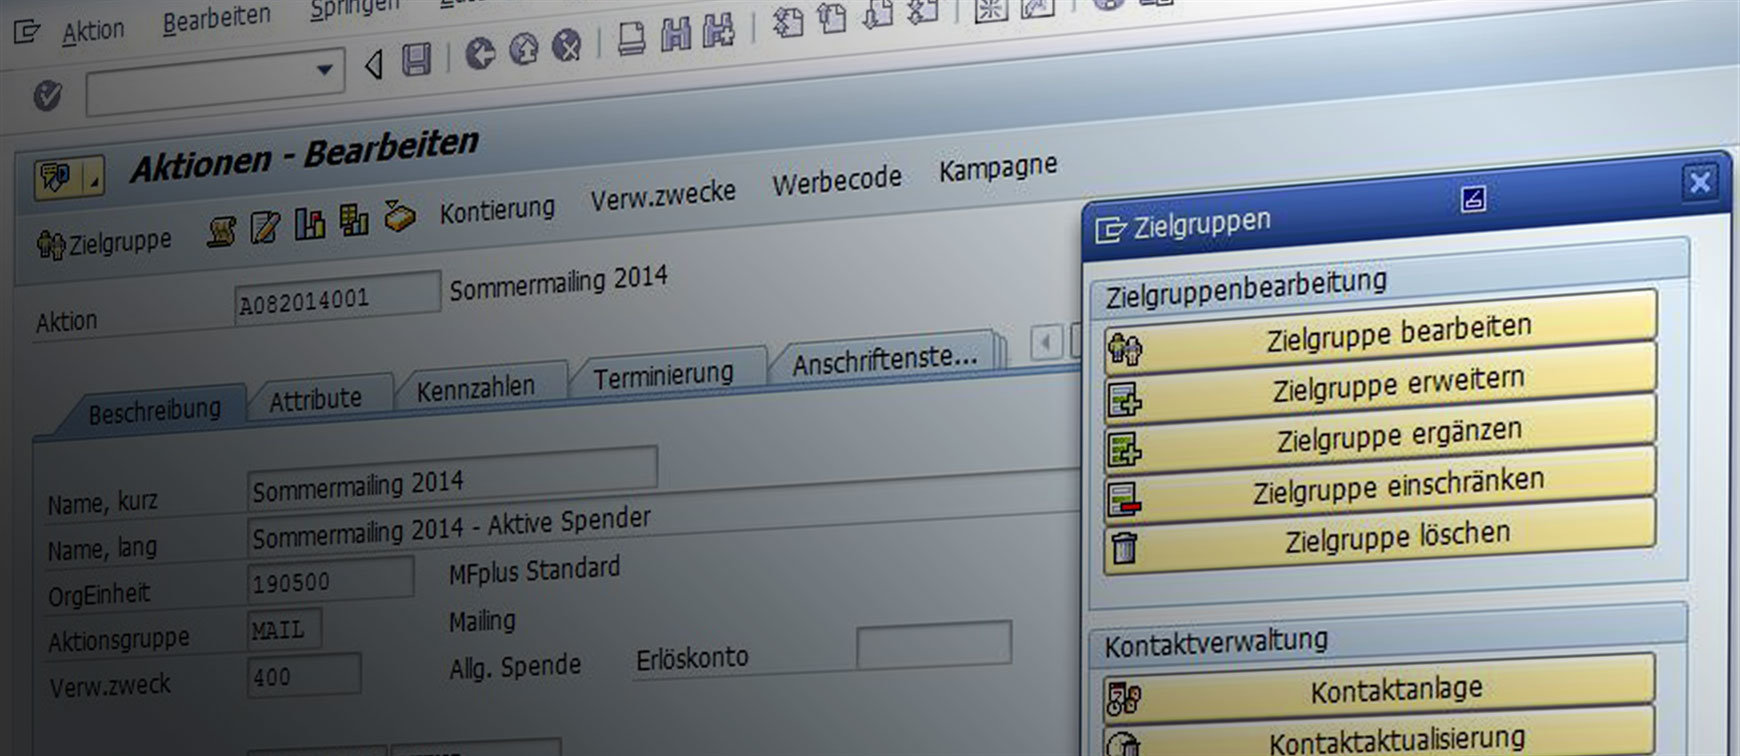Click the 'MFplus Standard' text

[534, 572]
